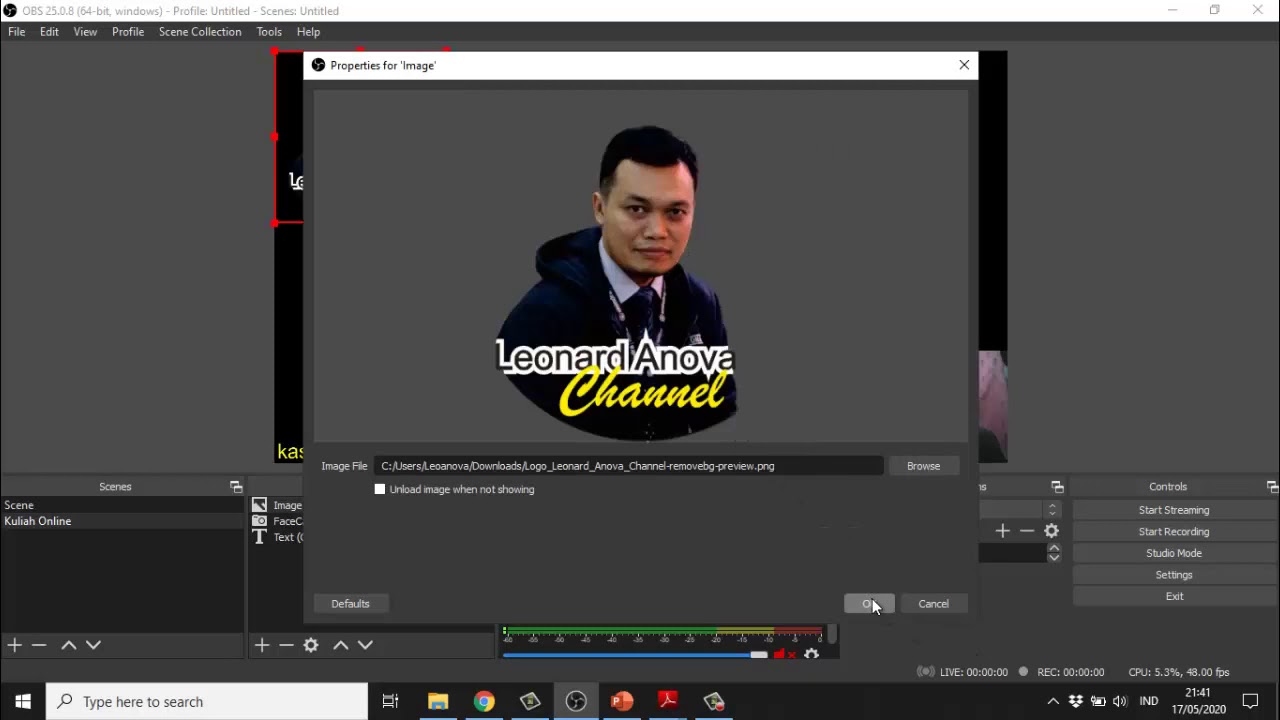The image size is (1280, 720).
Task: Open Dropbox tray icon
Action: pos(1076,701)
